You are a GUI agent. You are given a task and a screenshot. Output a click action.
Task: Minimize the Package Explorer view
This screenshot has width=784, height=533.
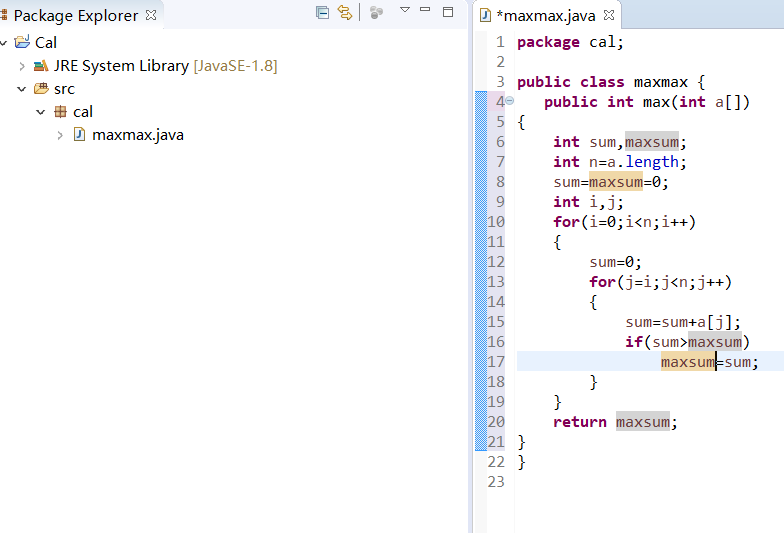tap(425, 10)
